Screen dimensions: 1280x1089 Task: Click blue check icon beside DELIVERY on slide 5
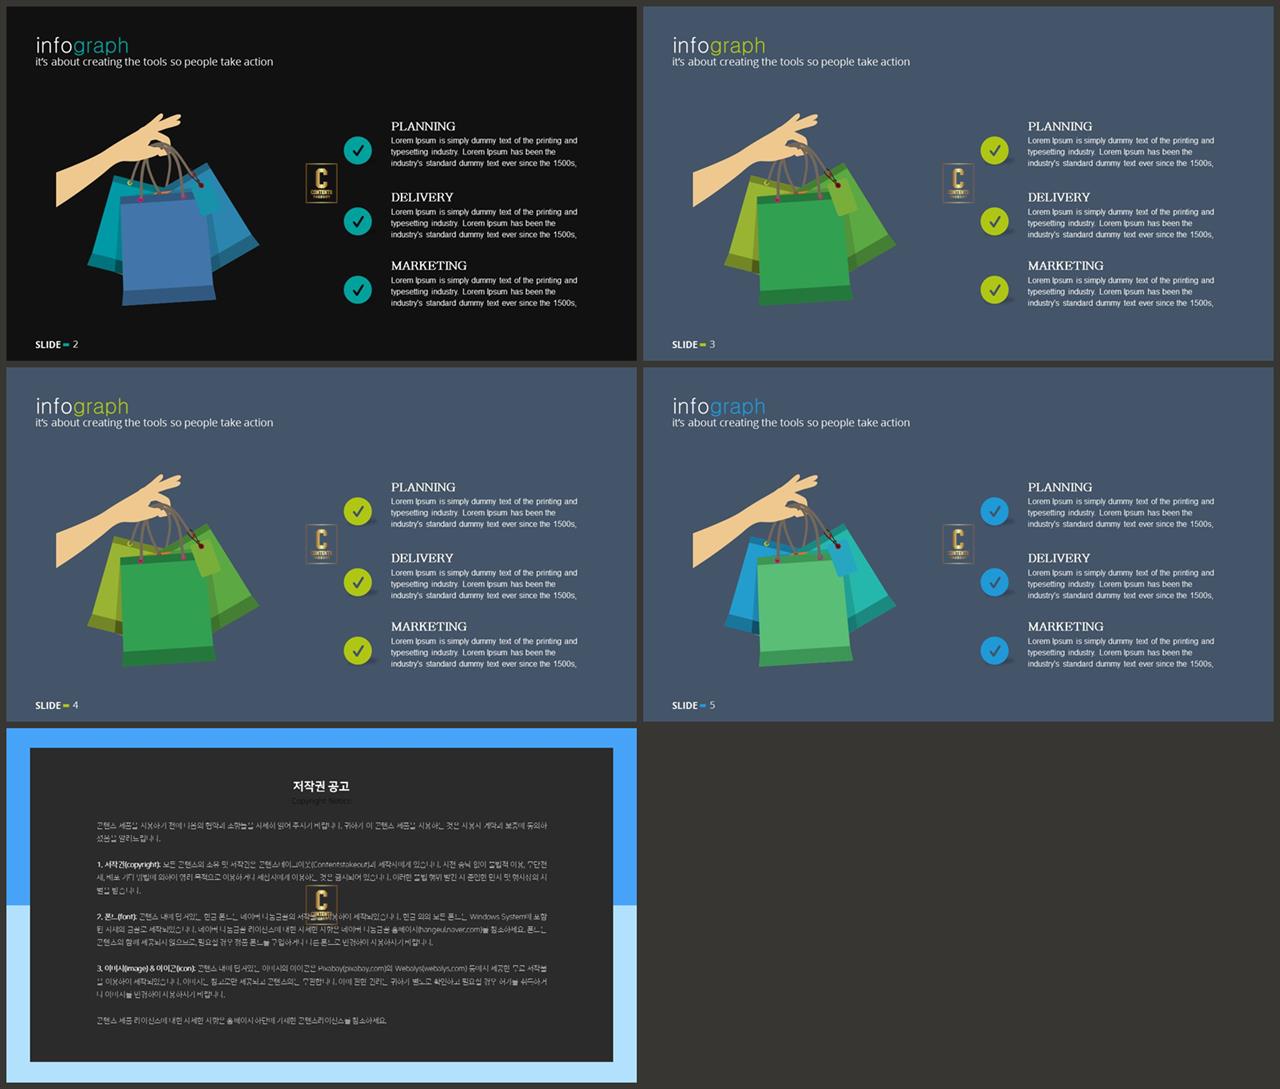[x=994, y=582]
